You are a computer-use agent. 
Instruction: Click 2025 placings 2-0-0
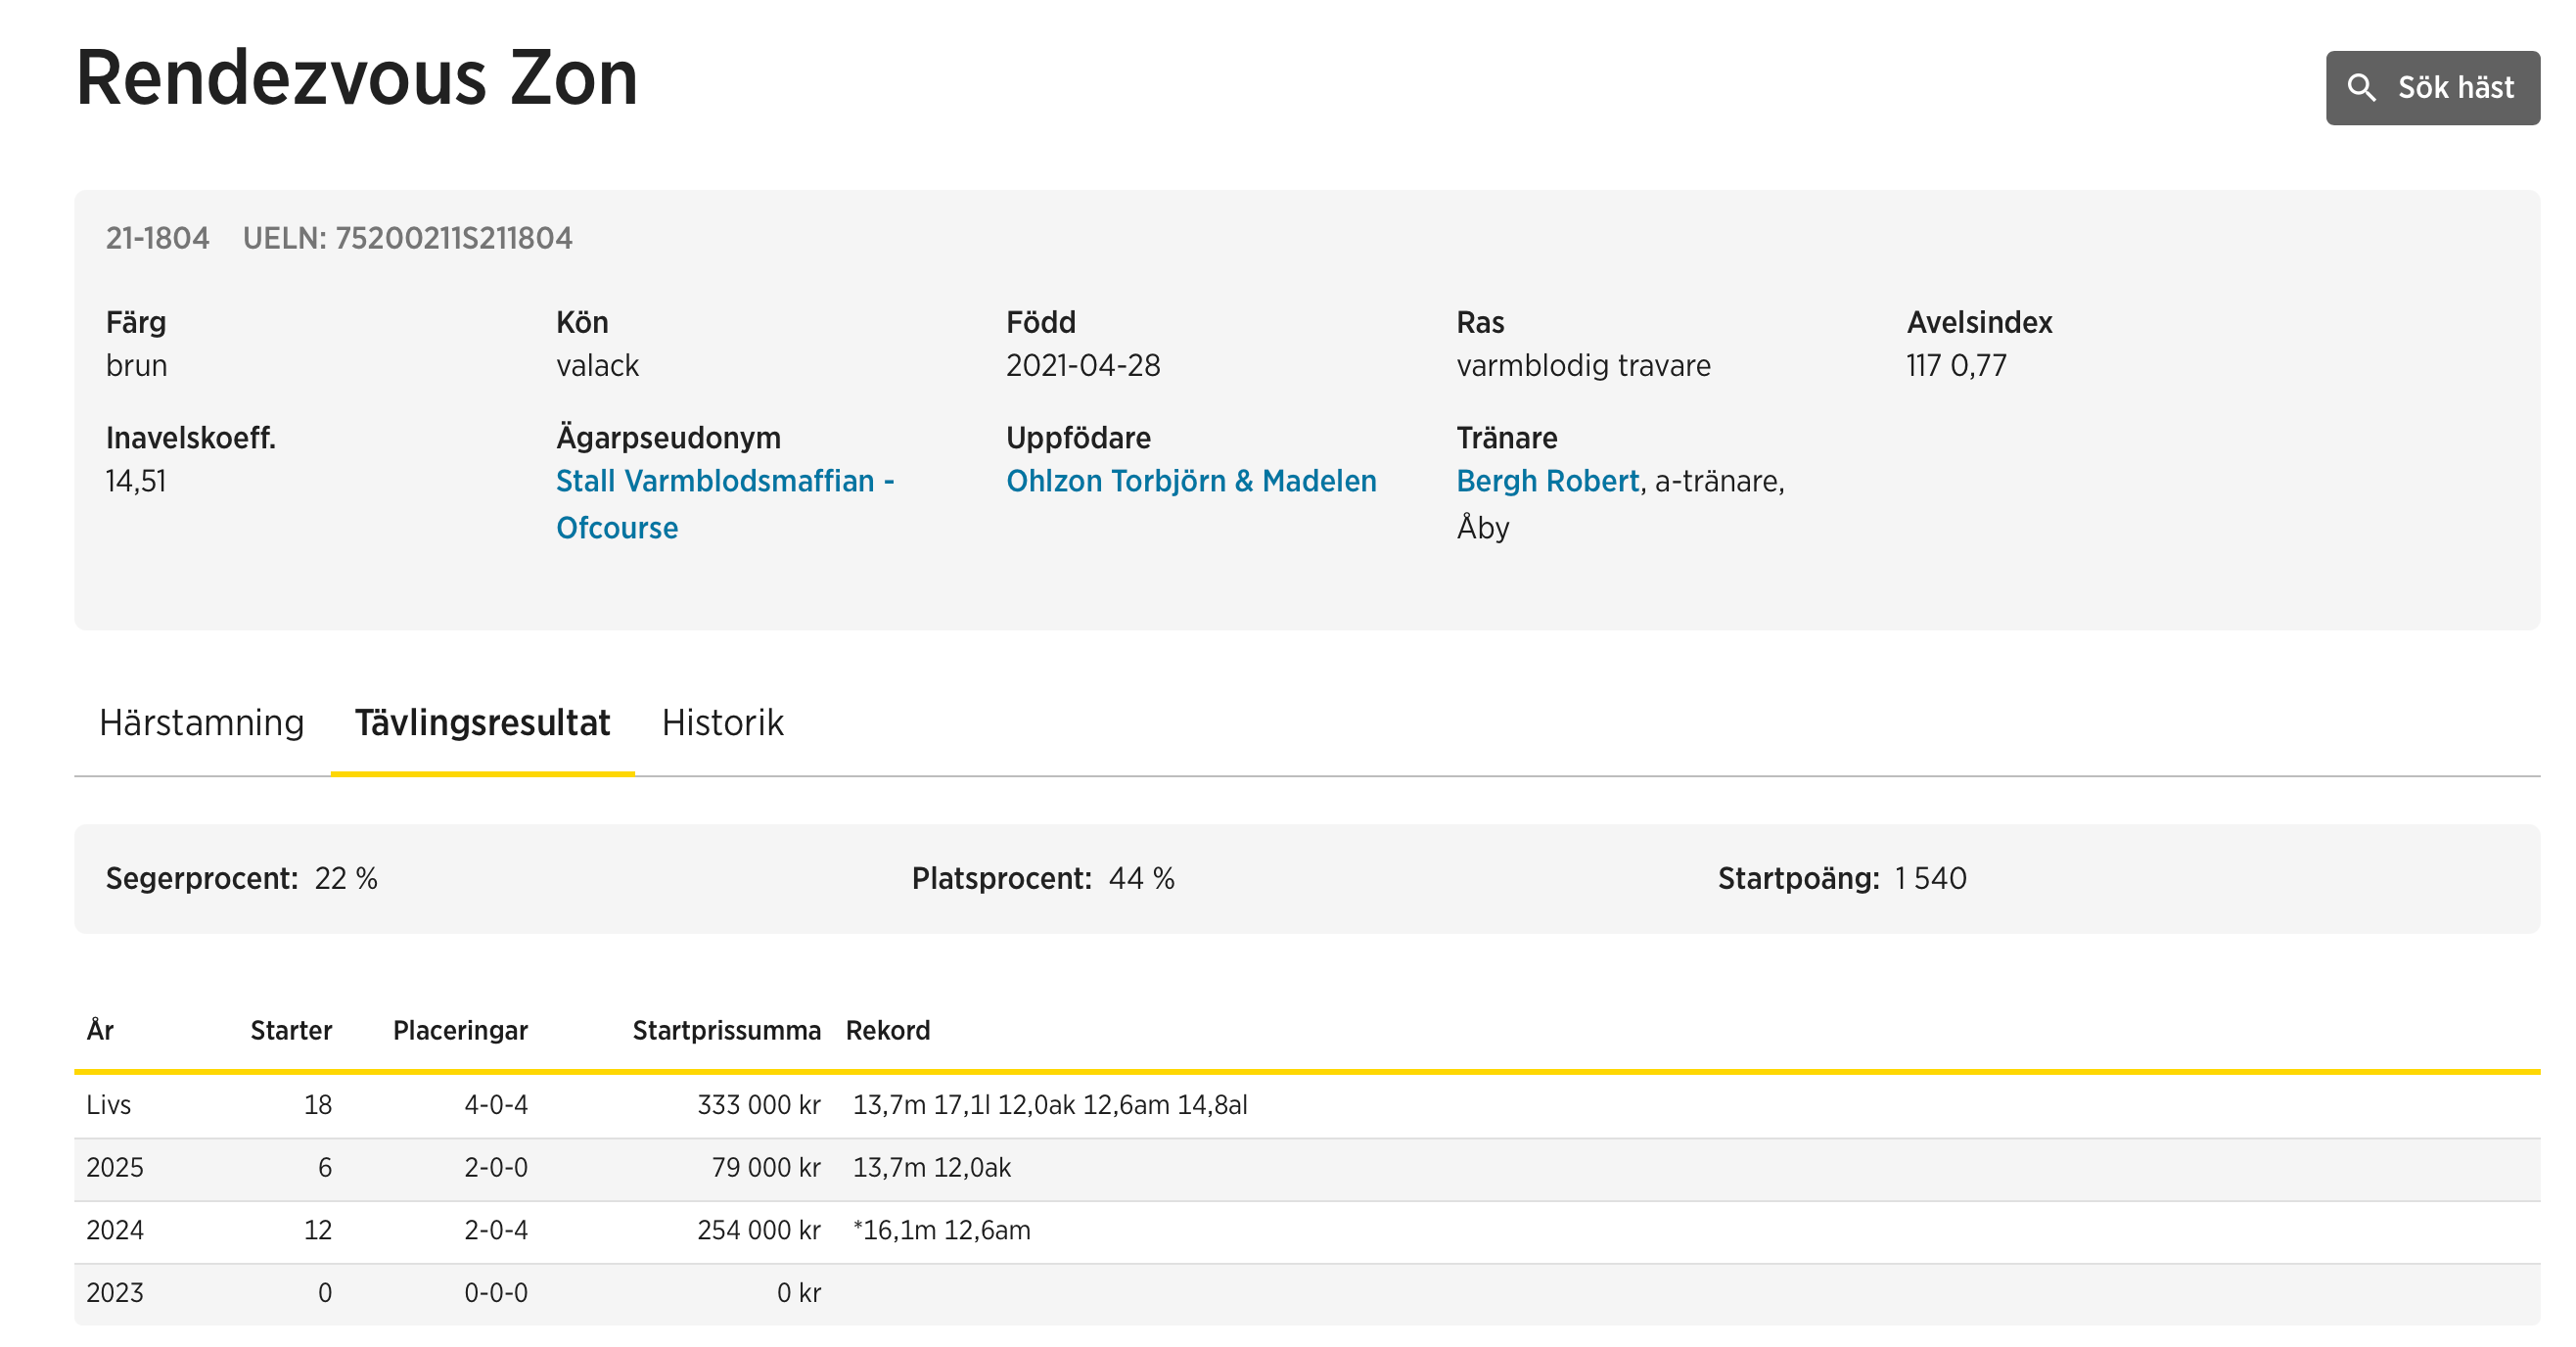(496, 1167)
